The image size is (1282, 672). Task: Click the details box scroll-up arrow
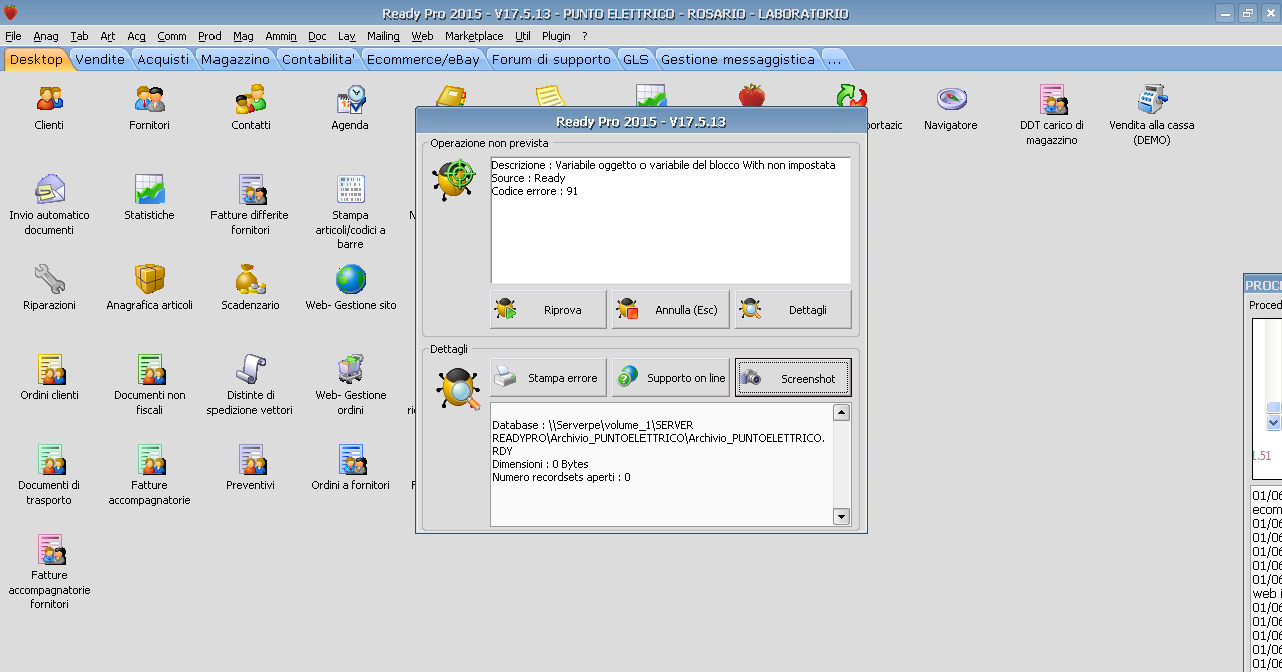click(x=841, y=413)
